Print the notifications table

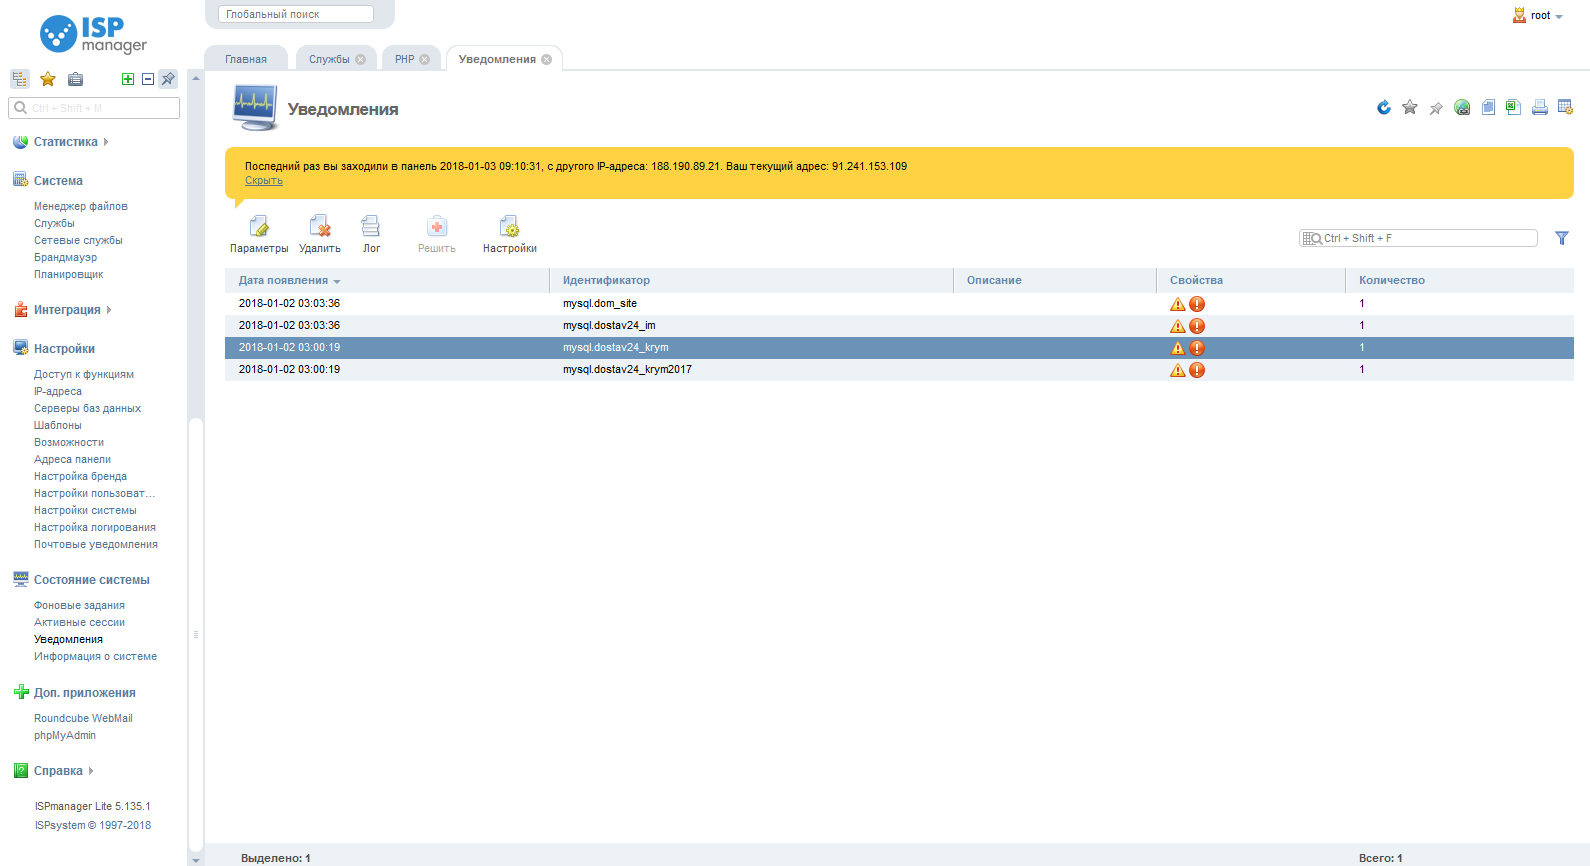(x=1540, y=108)
